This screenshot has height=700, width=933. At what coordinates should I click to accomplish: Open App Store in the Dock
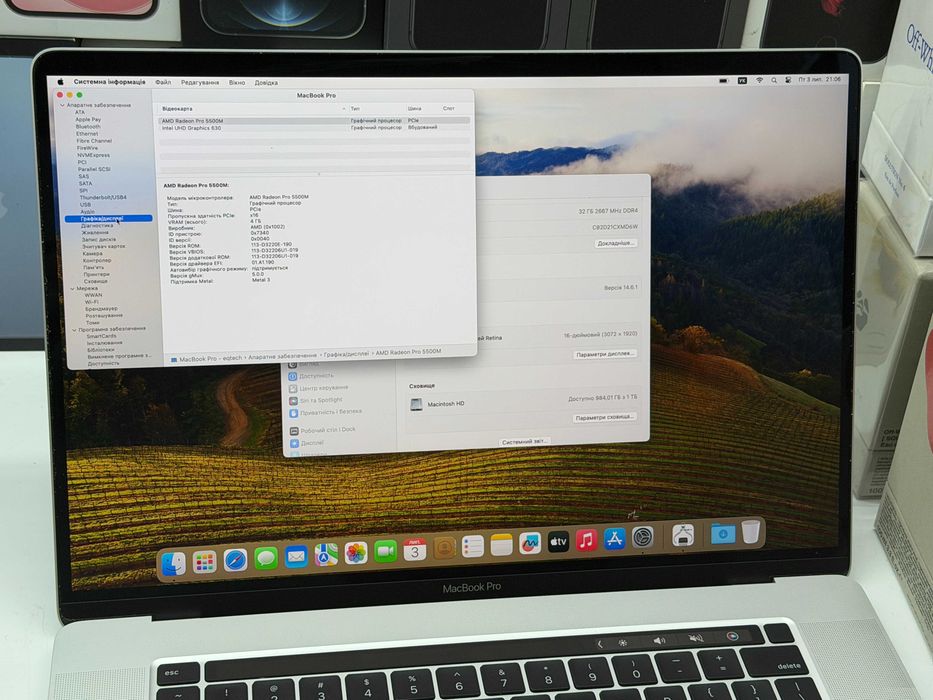coord(614,539)
